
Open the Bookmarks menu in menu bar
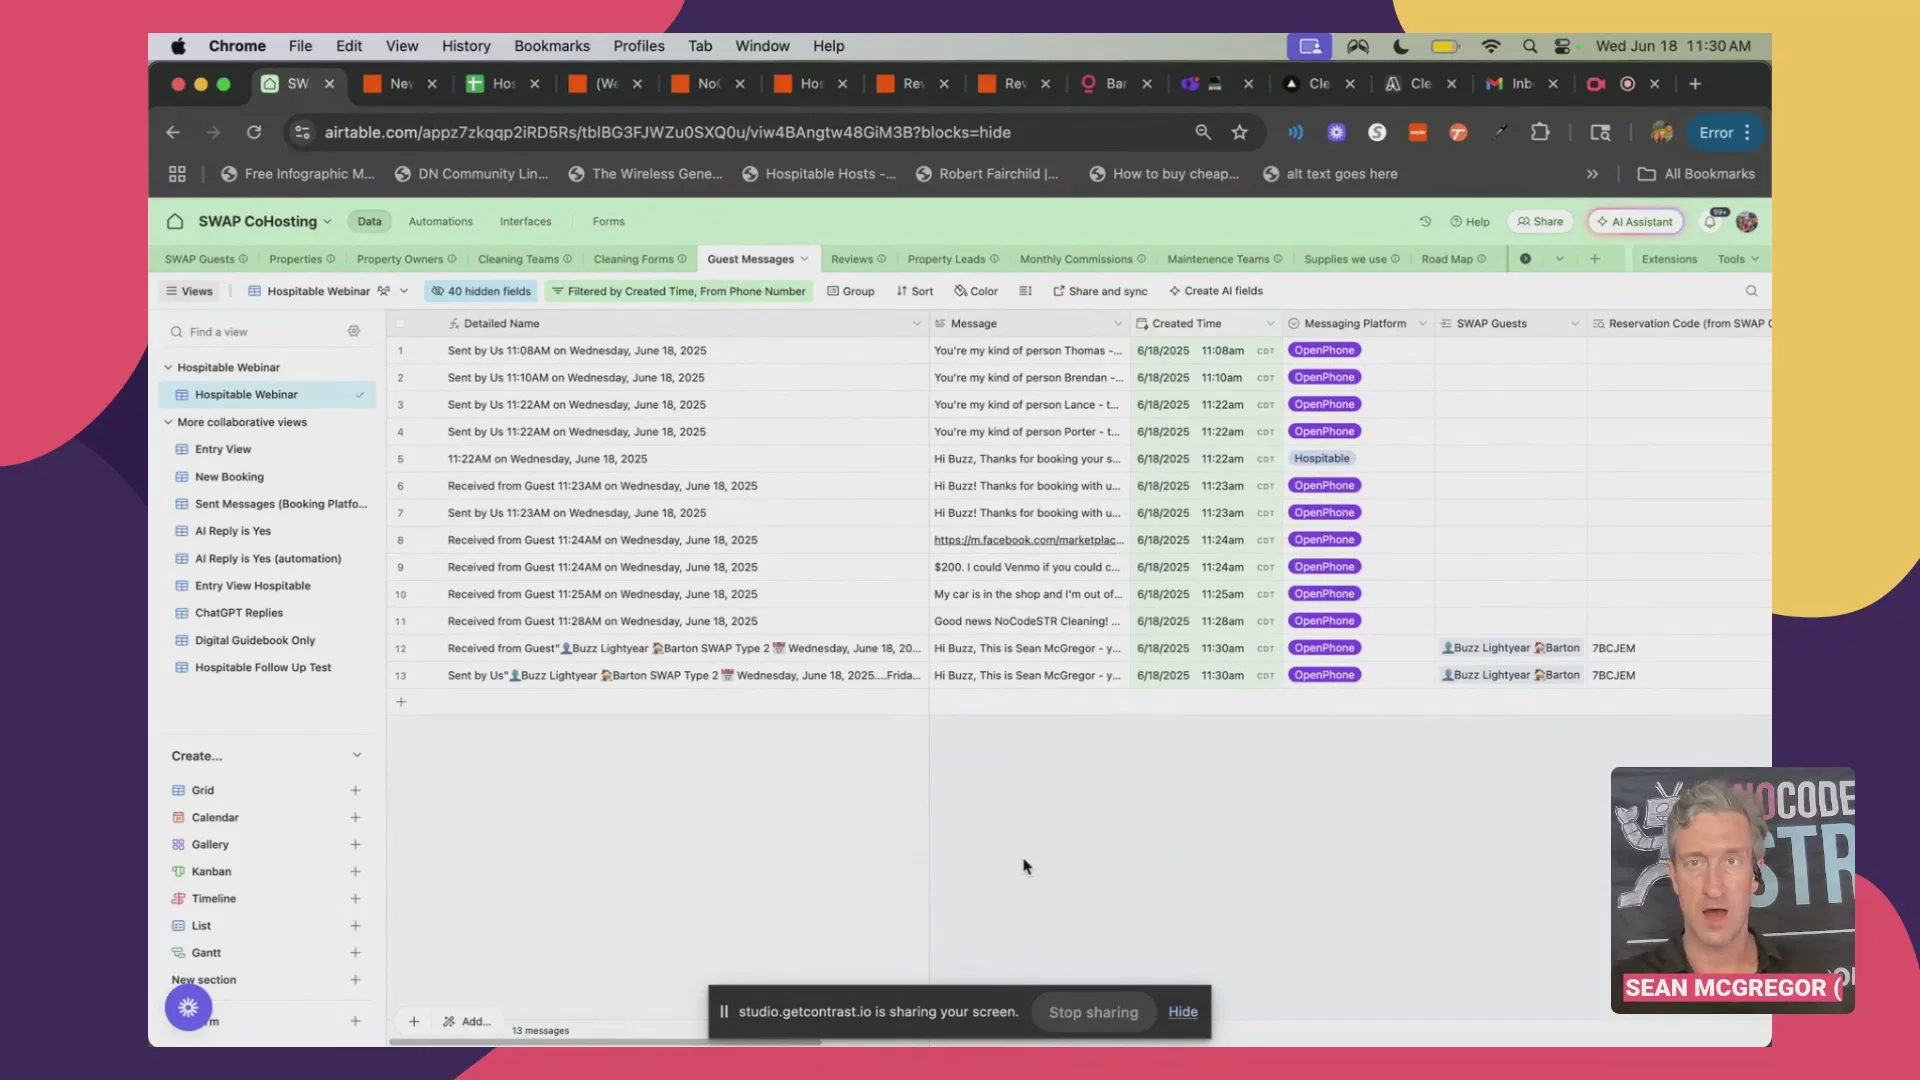click(x=552, y=46)
